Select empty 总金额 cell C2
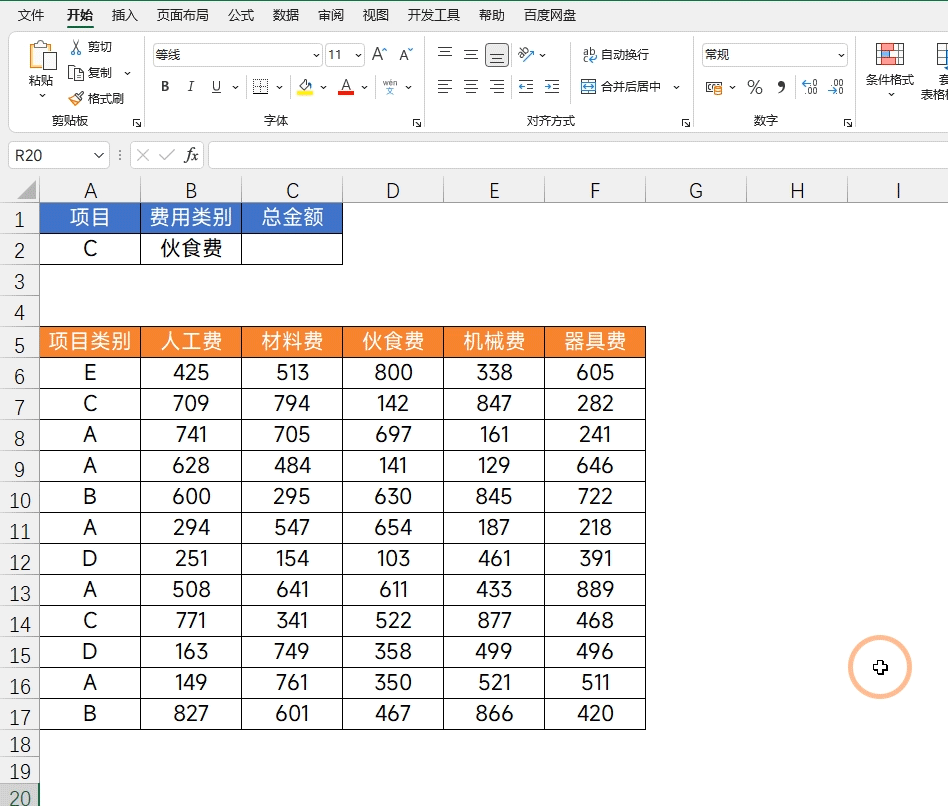The width and height of the screenshot is (948, 806). point(292,249)
